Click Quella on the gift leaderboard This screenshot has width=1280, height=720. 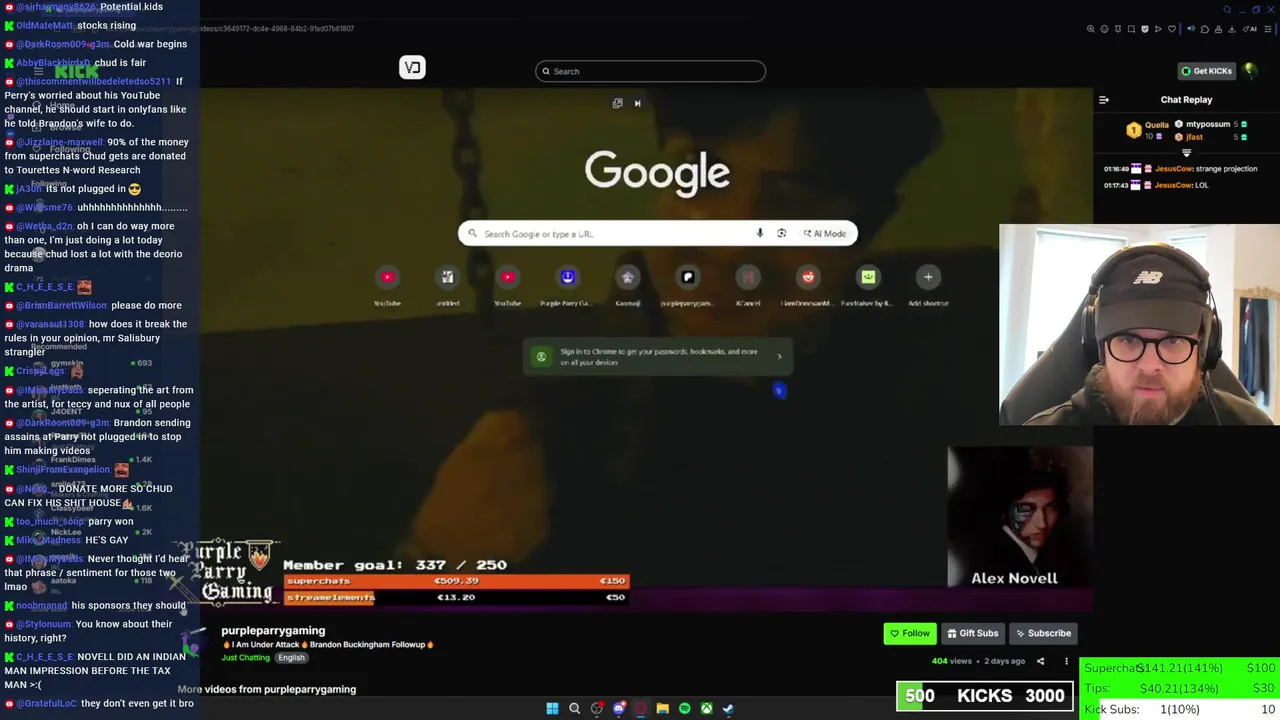[x=1157, y=125]
